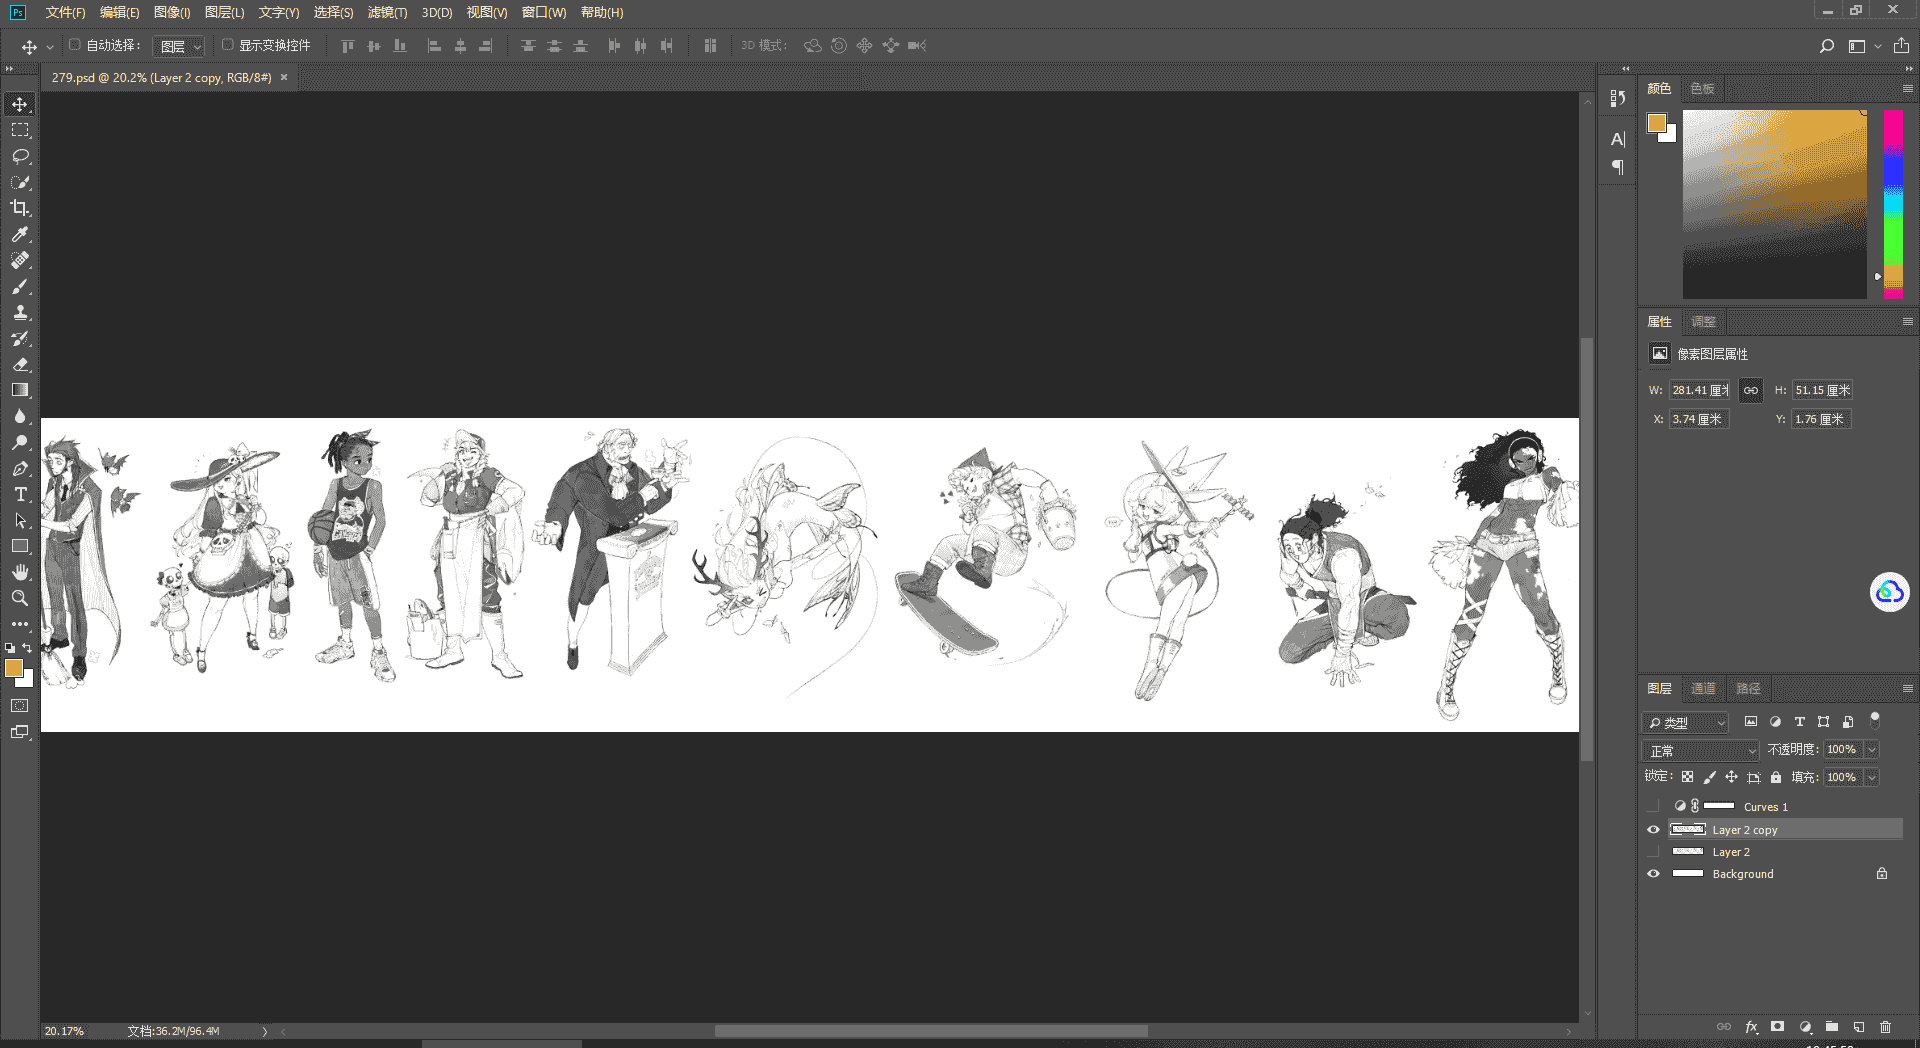Select the Eraser tool
The height and width of the screenshot is (1048, 1920).
pos(20,365)
